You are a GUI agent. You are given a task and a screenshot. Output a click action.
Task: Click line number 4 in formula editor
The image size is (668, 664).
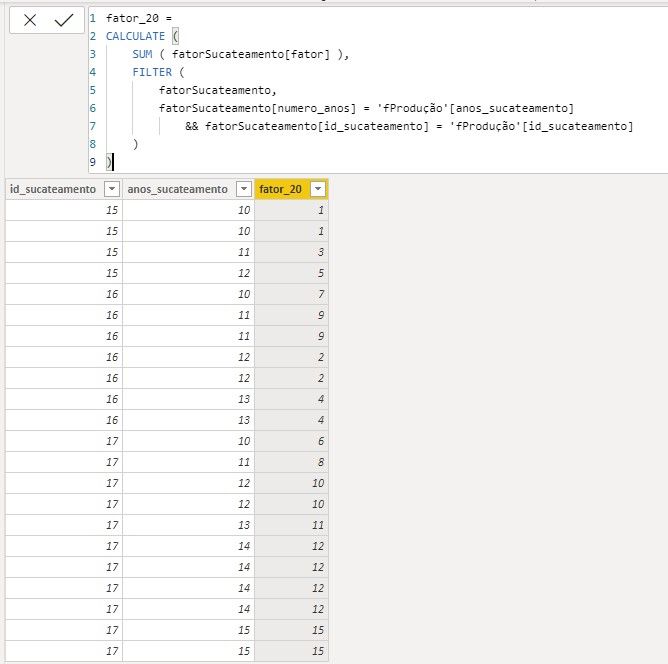(x=93, y=72)
